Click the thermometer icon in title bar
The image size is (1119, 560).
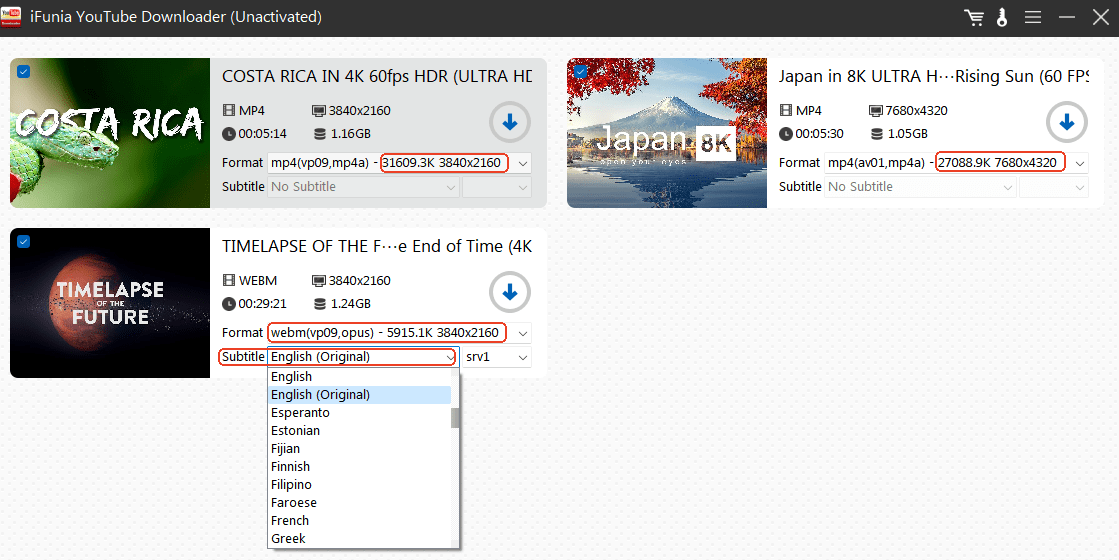point(1001,18)
